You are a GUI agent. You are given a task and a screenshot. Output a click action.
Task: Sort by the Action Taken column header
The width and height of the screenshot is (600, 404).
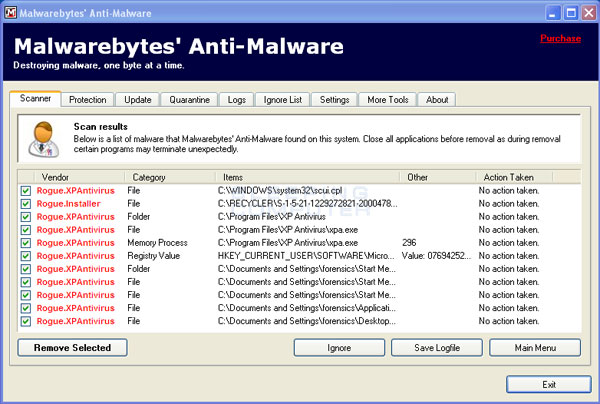point(514,177)
